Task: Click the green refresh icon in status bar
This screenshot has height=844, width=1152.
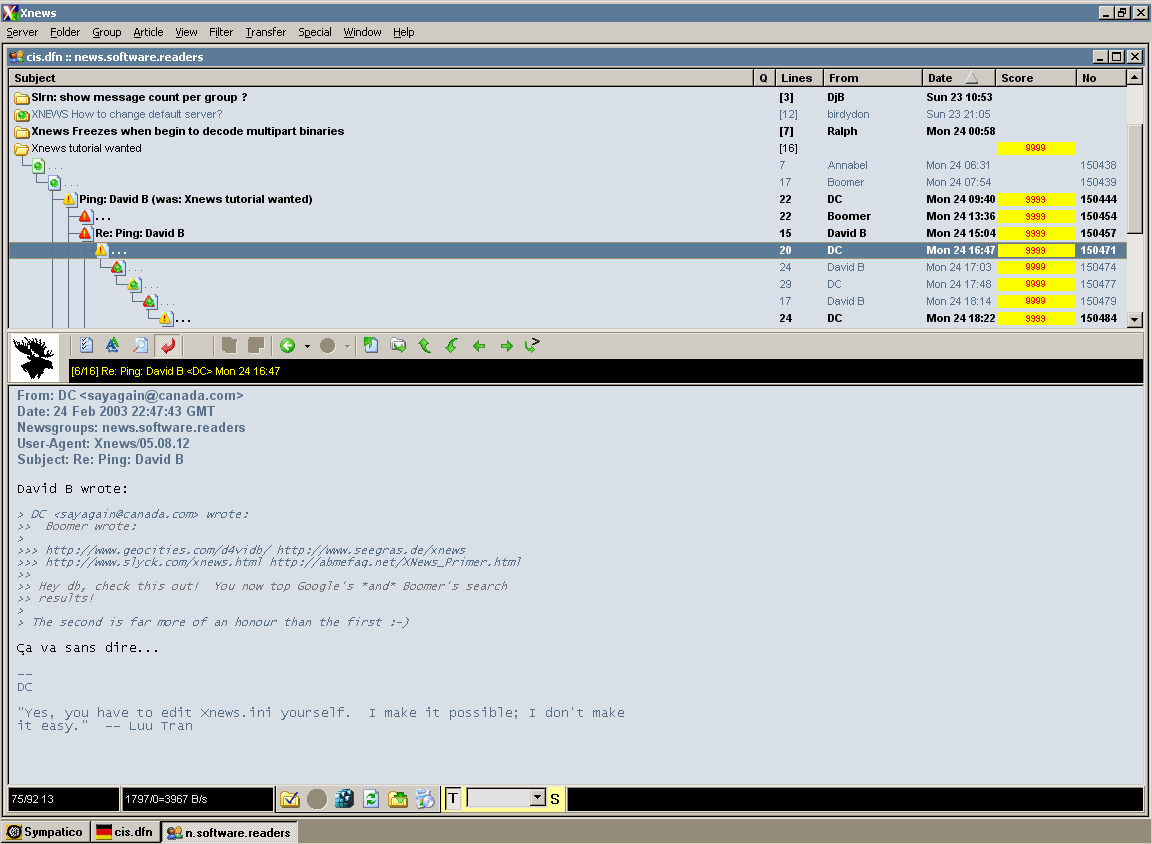Action: pos(371,799)
